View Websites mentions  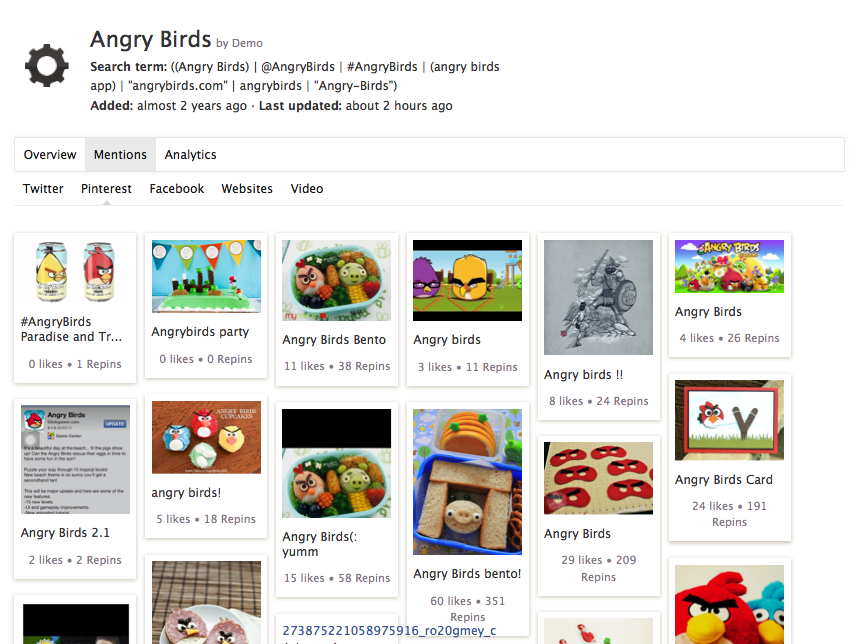(x=247, y=189)
